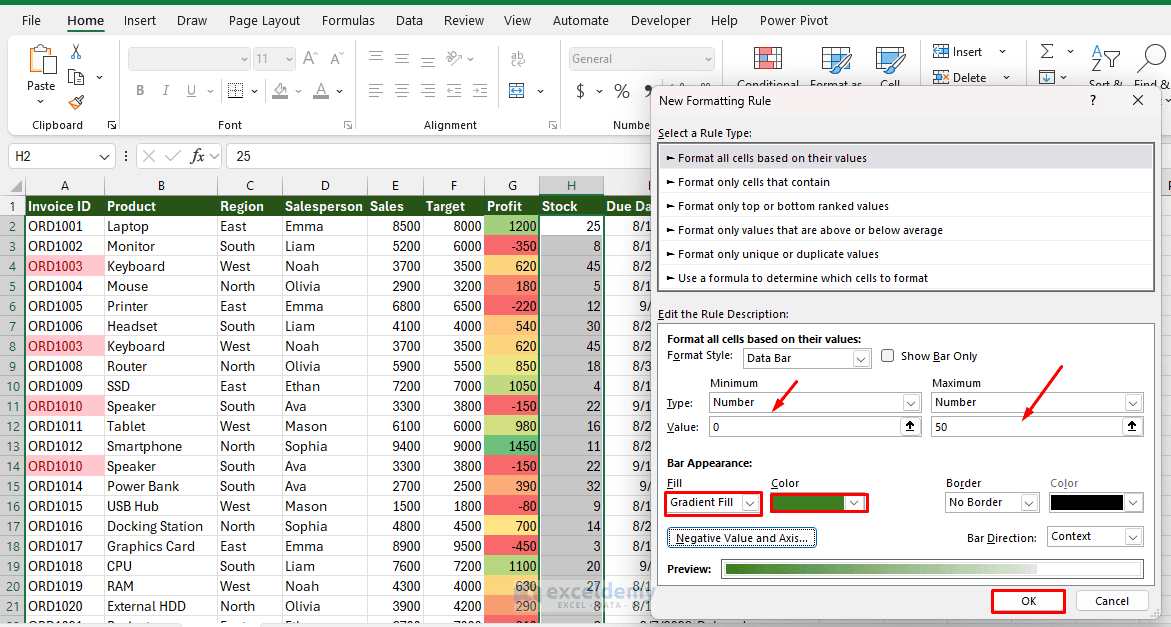Open the Format Style dropdown
1171x627 pixels.
[x=860, y=358]
